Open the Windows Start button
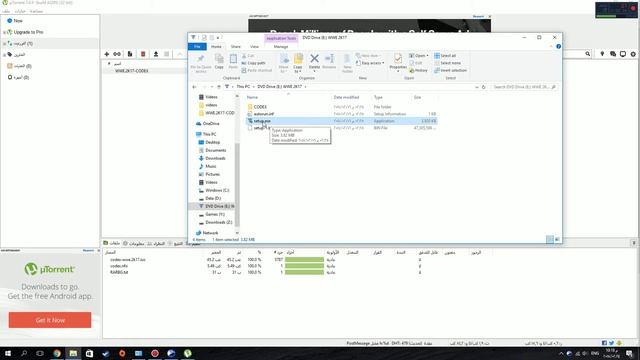Image resolution: width=640 pixels, height=360 pixels. tap(8, 353)
